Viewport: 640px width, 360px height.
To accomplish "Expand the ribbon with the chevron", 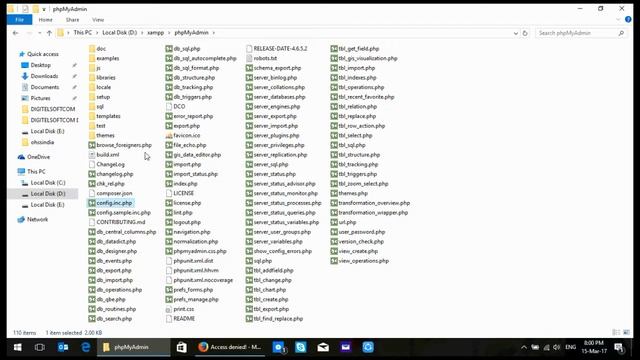I will pyautogui.click(x=618, y=20).
